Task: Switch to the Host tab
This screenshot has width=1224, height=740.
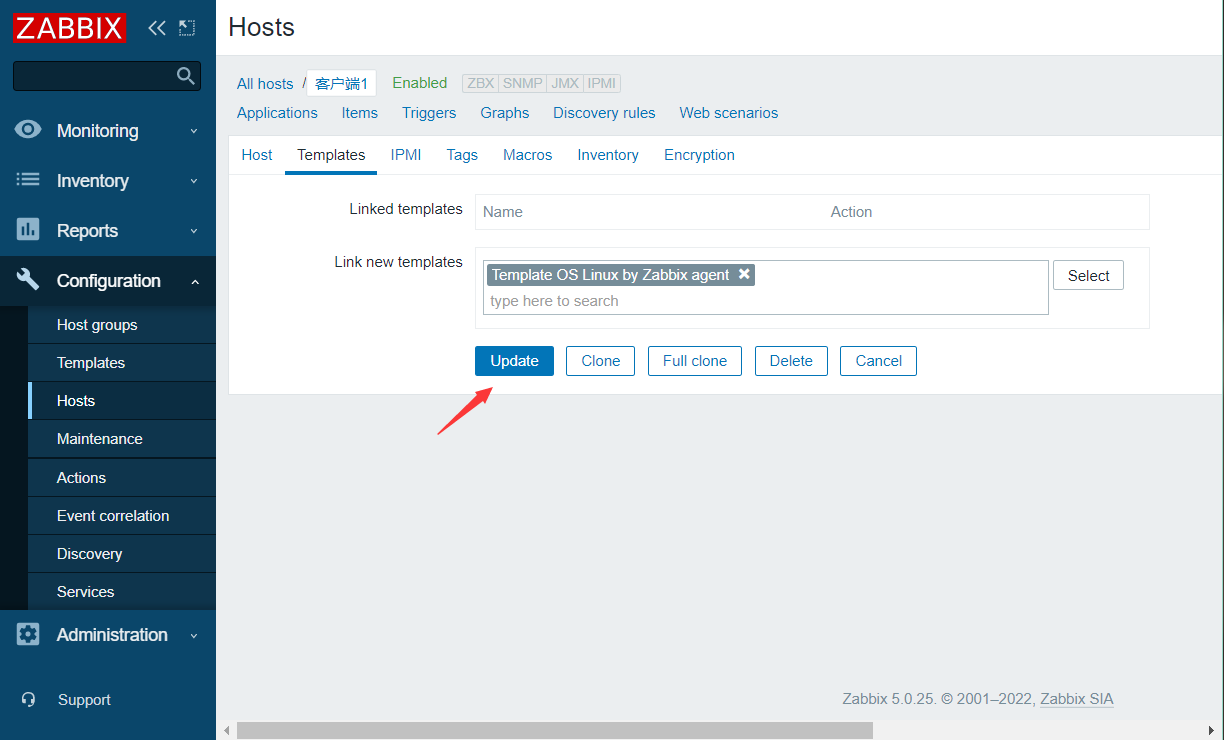Action: click(257, 155)
